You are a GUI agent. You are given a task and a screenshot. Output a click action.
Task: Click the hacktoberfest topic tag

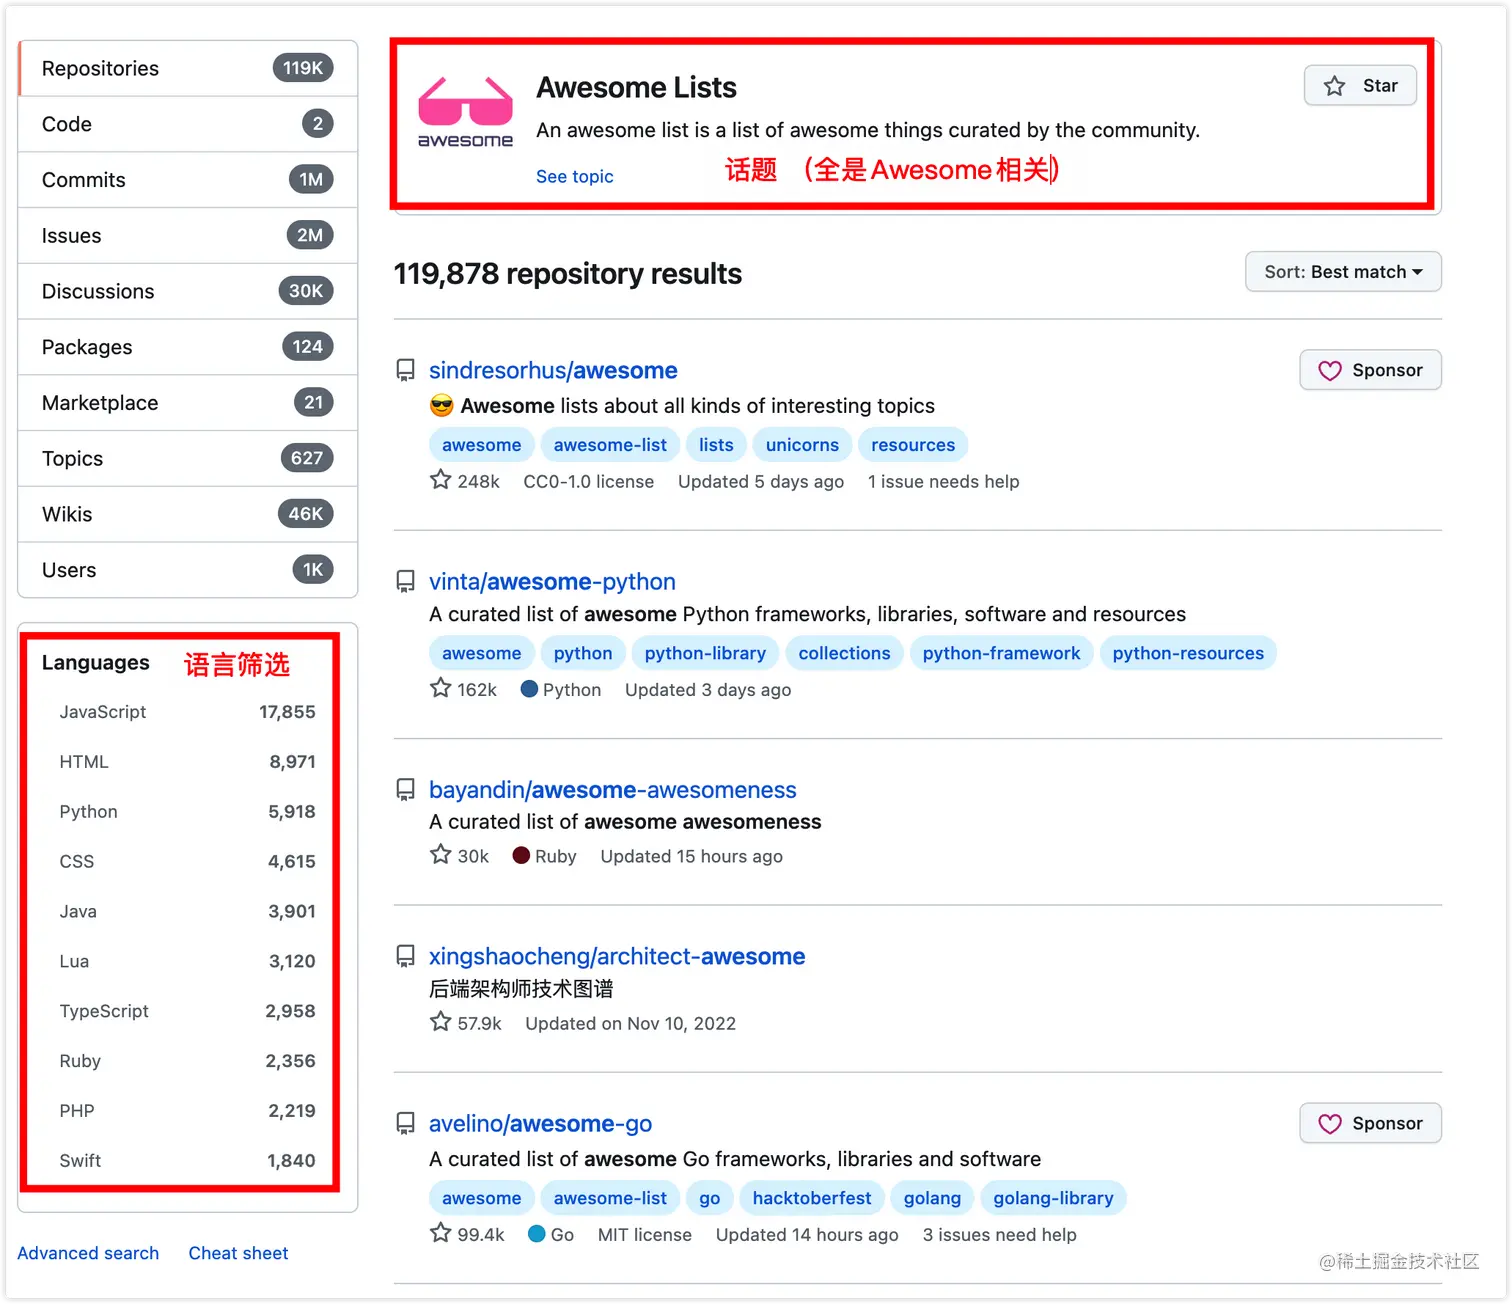click(x=812, y=1198)
